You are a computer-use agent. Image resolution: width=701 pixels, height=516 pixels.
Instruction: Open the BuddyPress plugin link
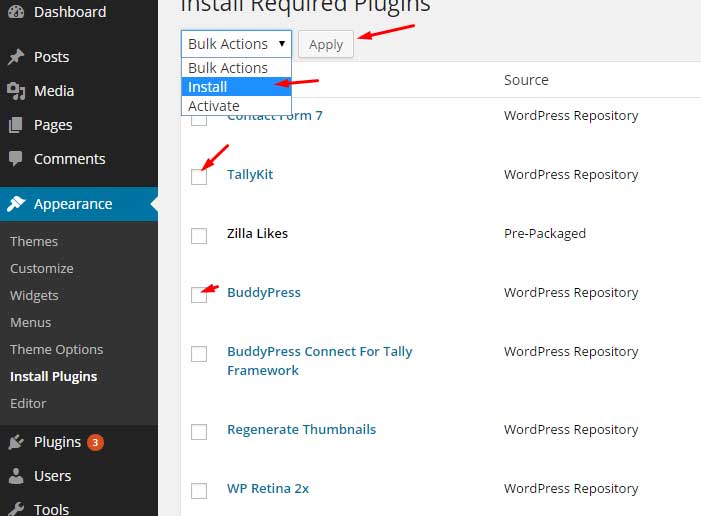point(264,292)
